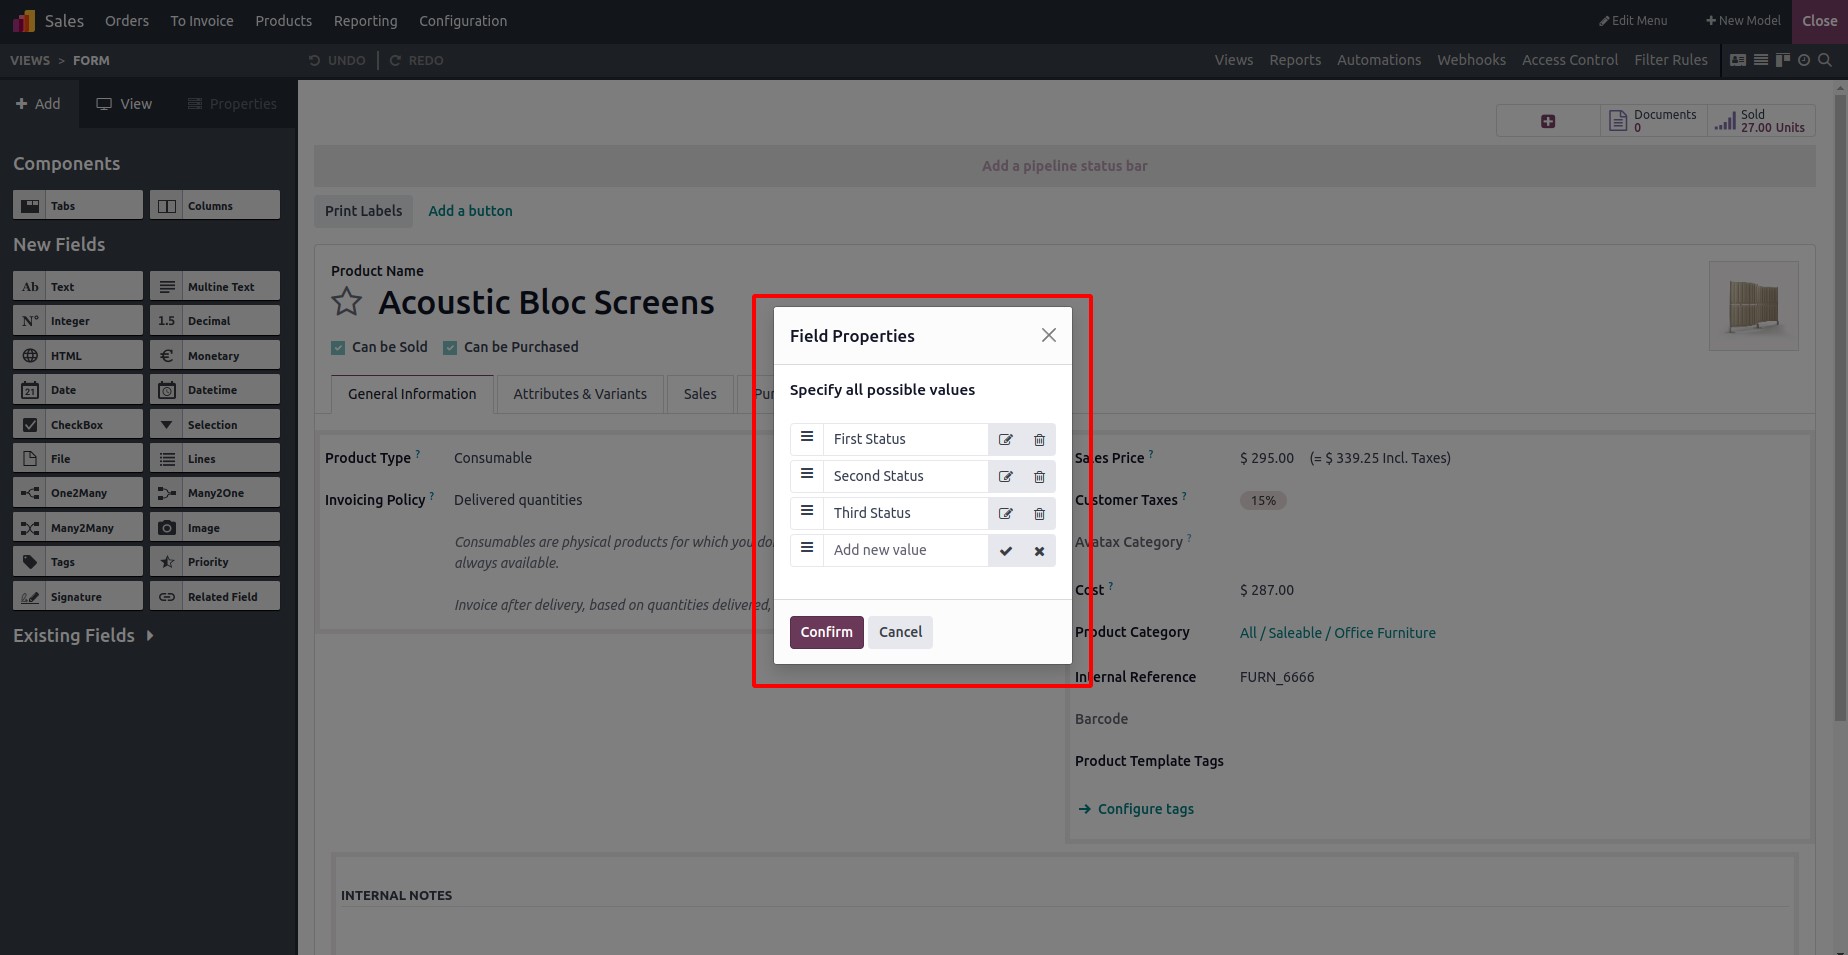Viewport: 1848px width, 955px height.
Task: Open the General Information tab
Action: [x=412, y=394]
